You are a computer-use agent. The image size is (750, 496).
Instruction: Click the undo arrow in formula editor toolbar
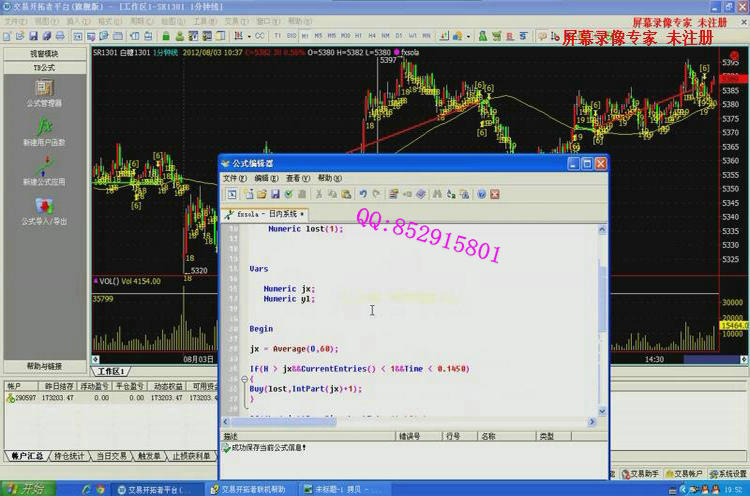coord(363,194)
